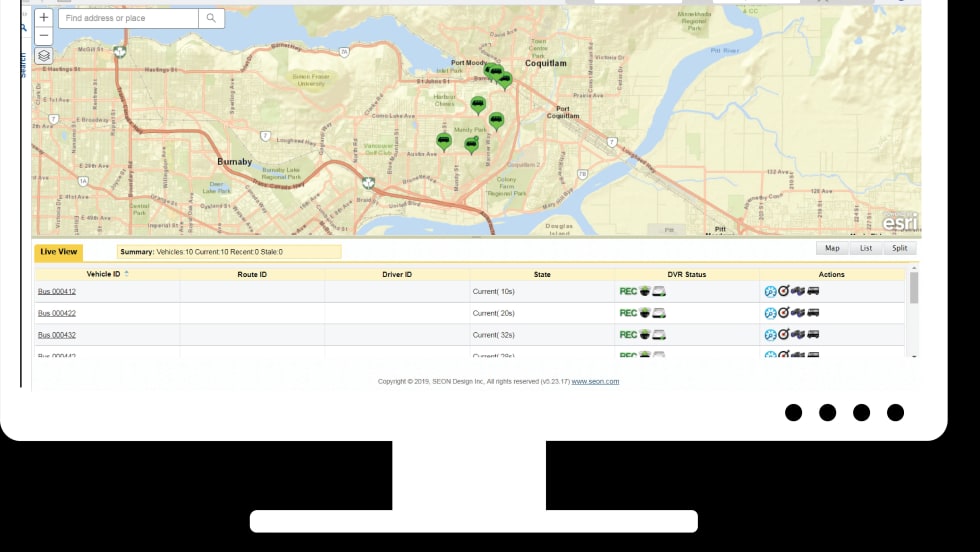Switch to List view
The width and height of the screenshot is (980, 552).
tap(866, 248)
